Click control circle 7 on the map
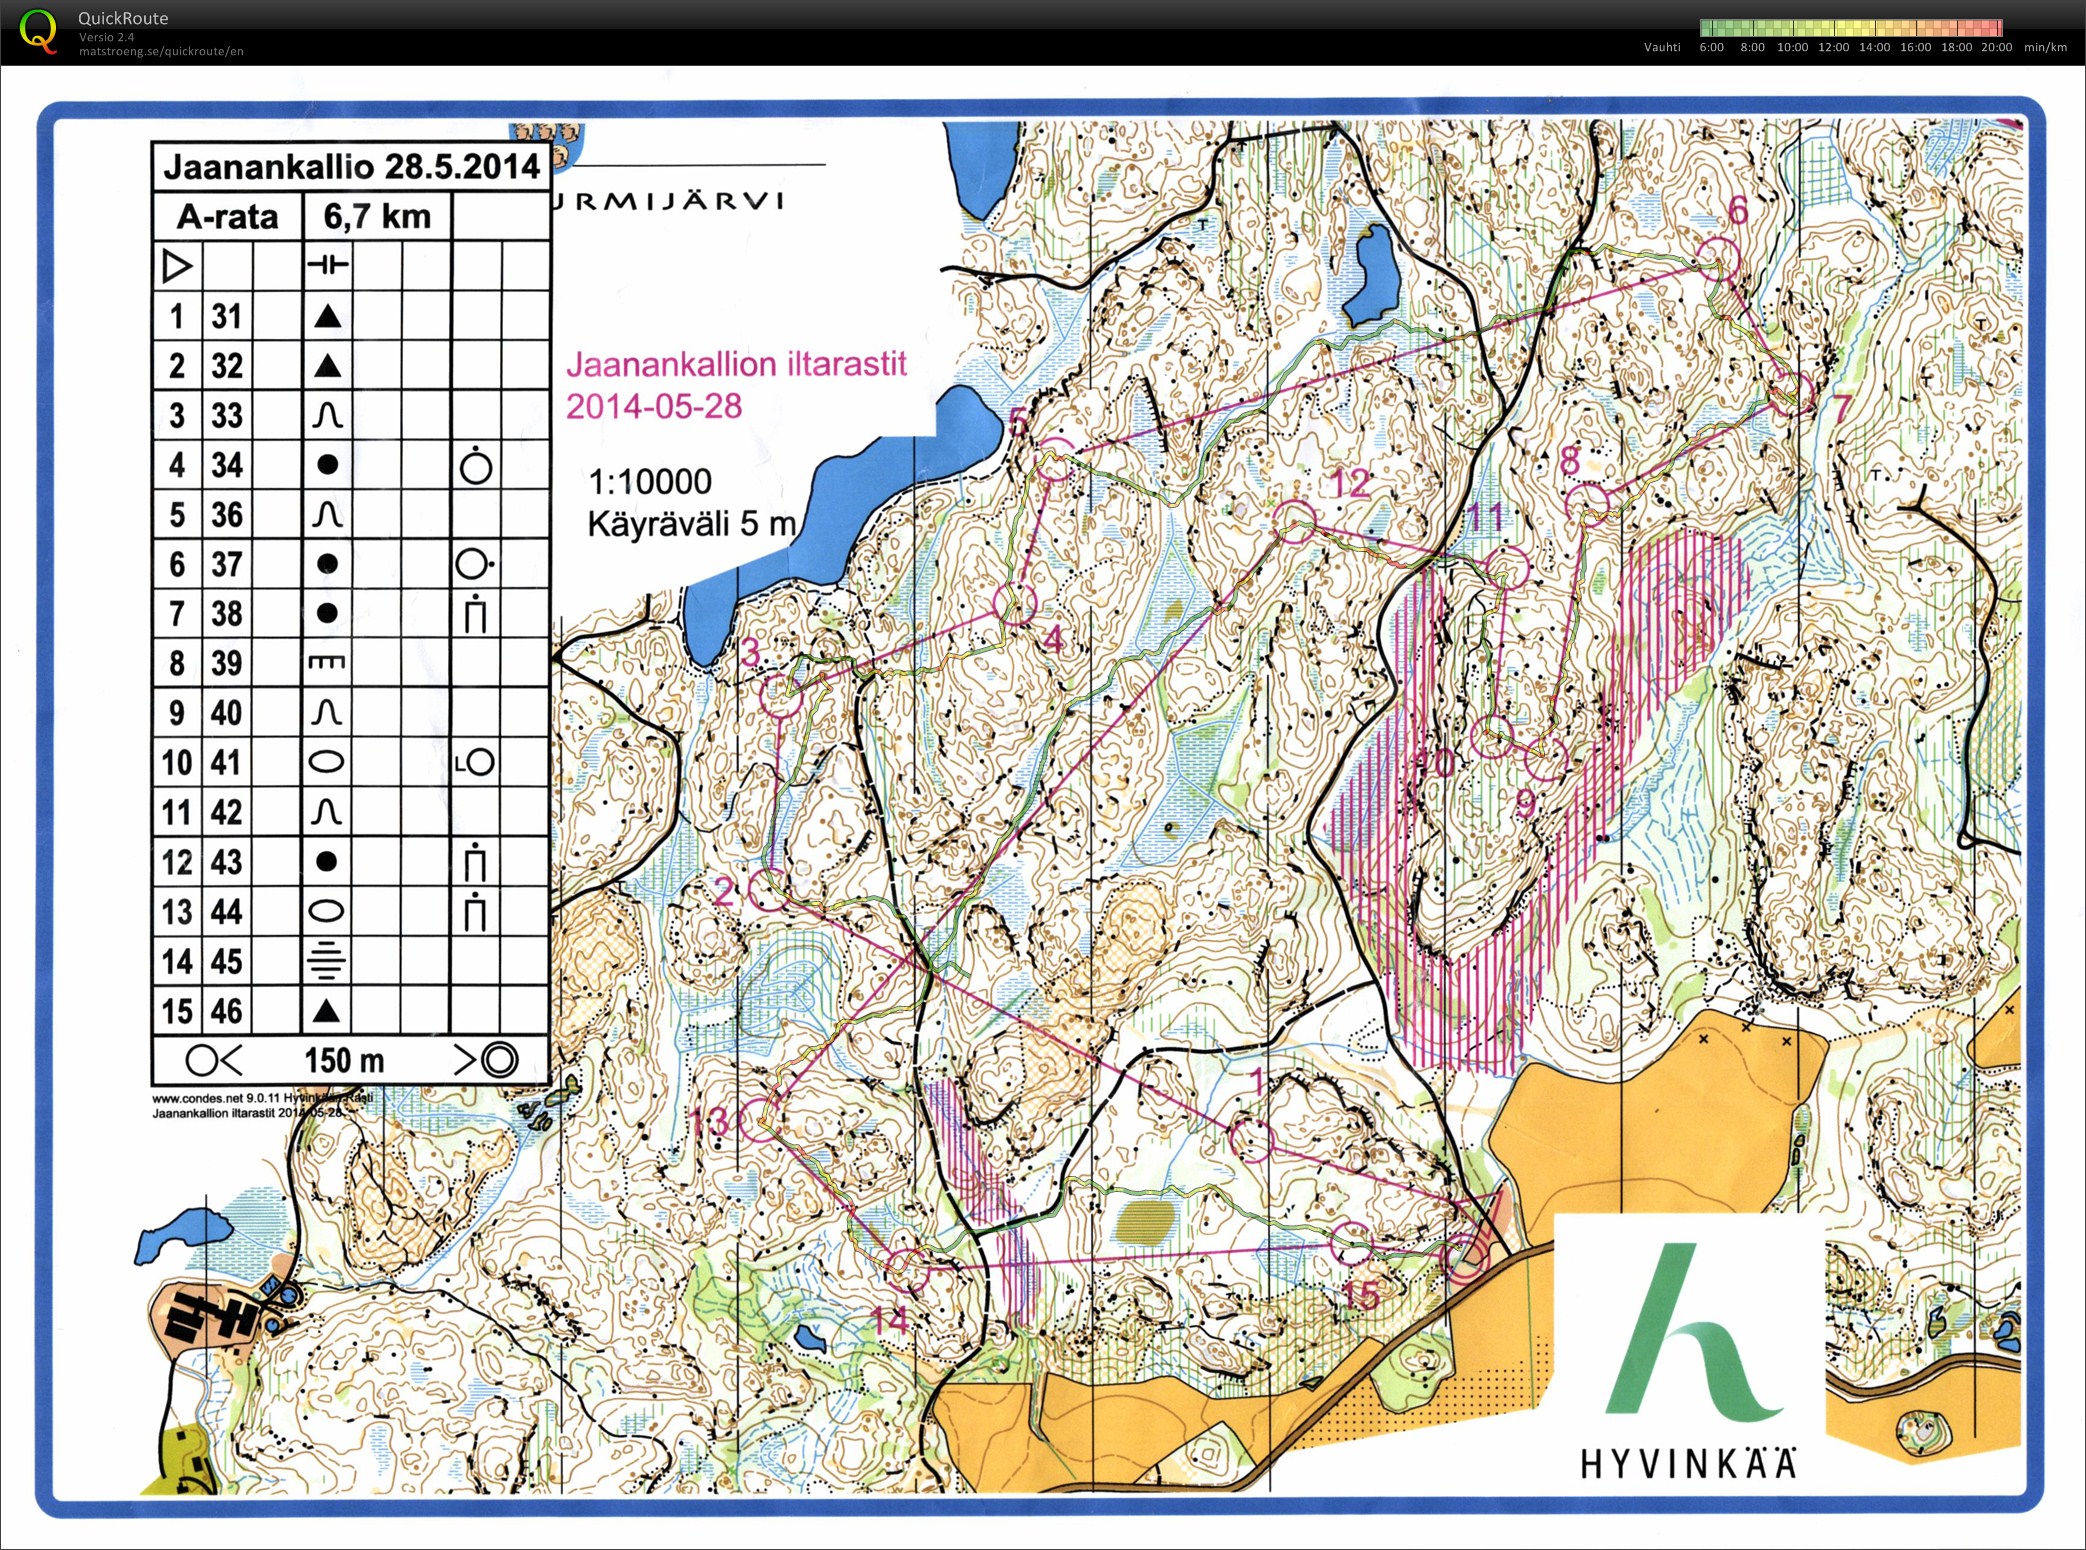This screenshot has height=1550, width=2086. tap(1791, 392)
